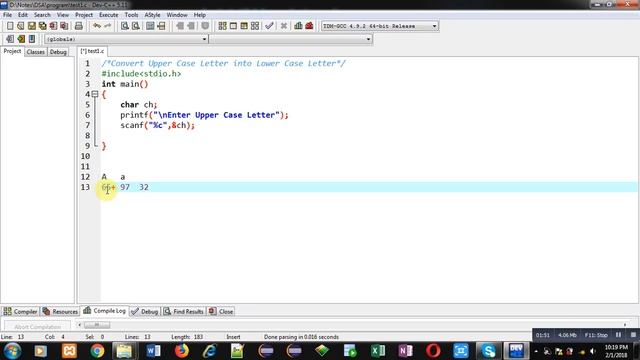The width and height of the screenshot is (640, 360).
Task: Start debugging with the checkmark icon
Action: click(x=269, y=26)
